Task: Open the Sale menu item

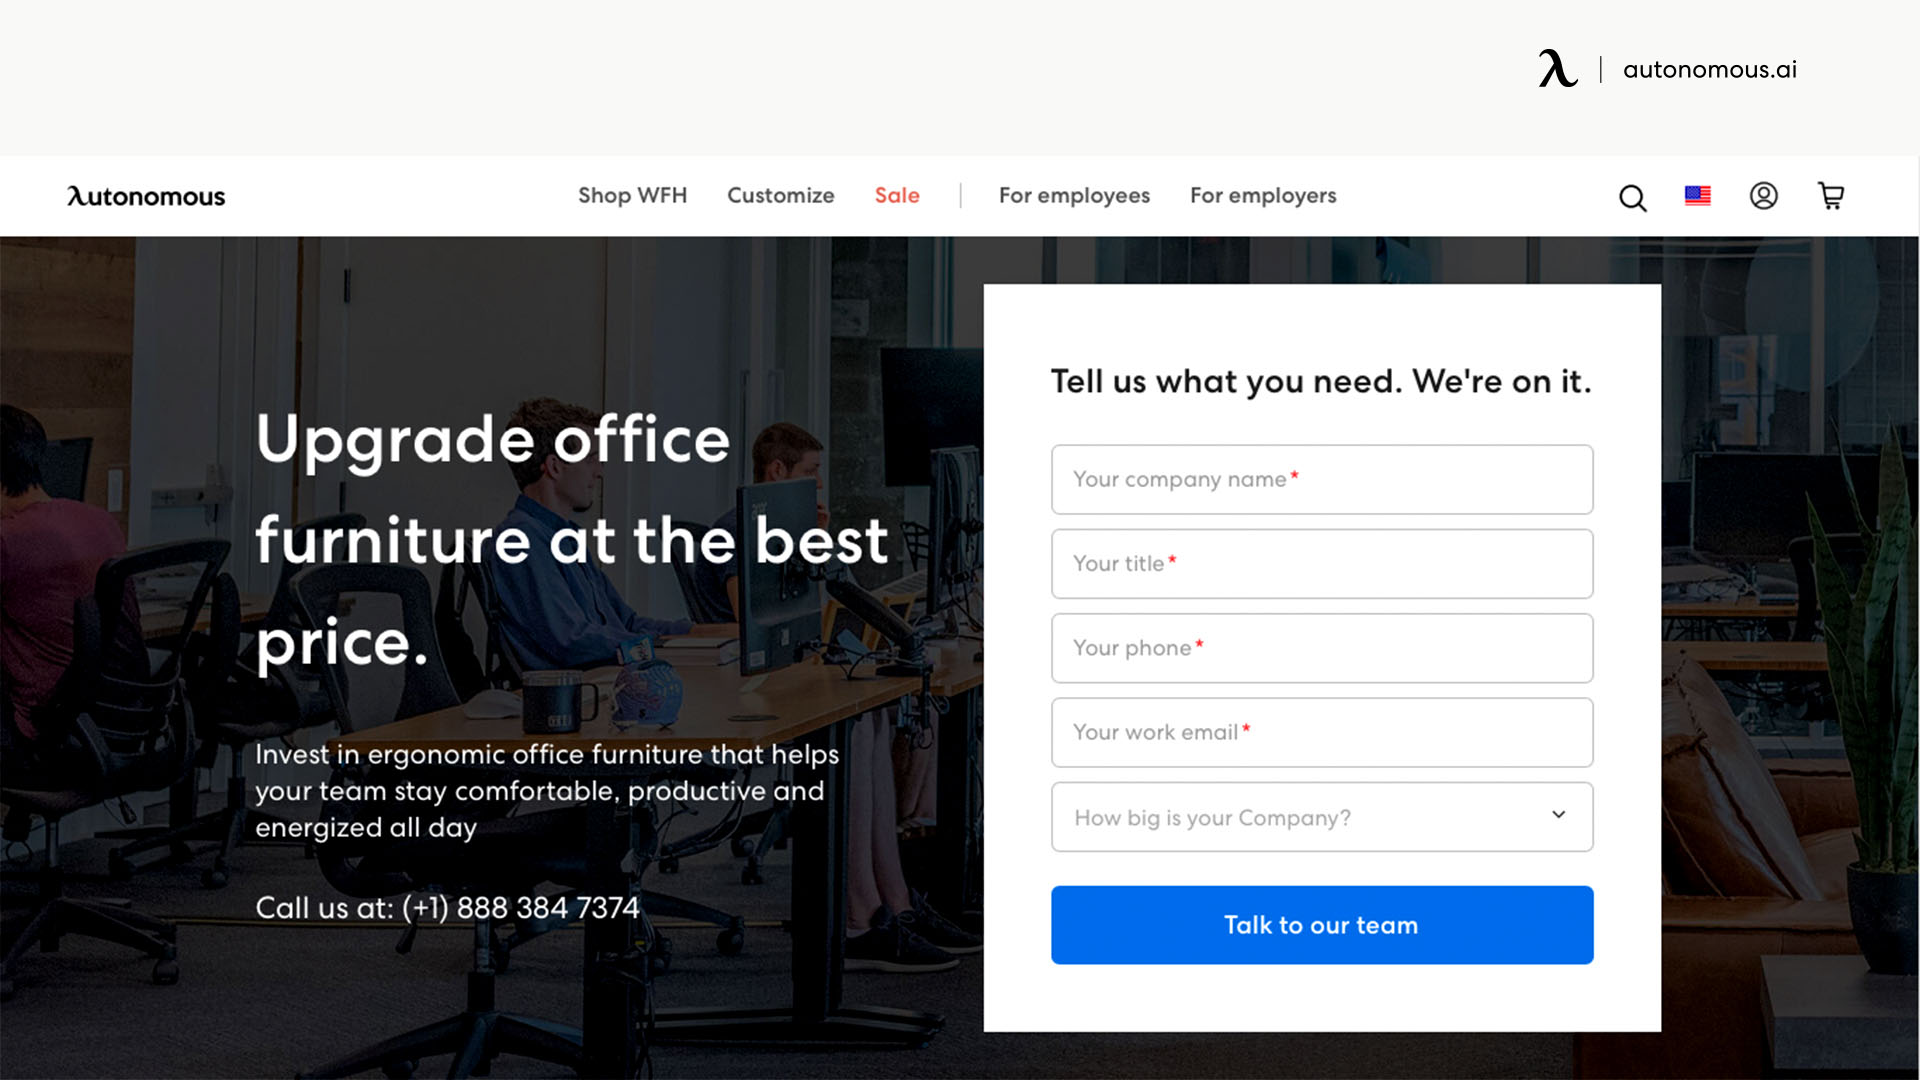Action: [x=897, y=195]
